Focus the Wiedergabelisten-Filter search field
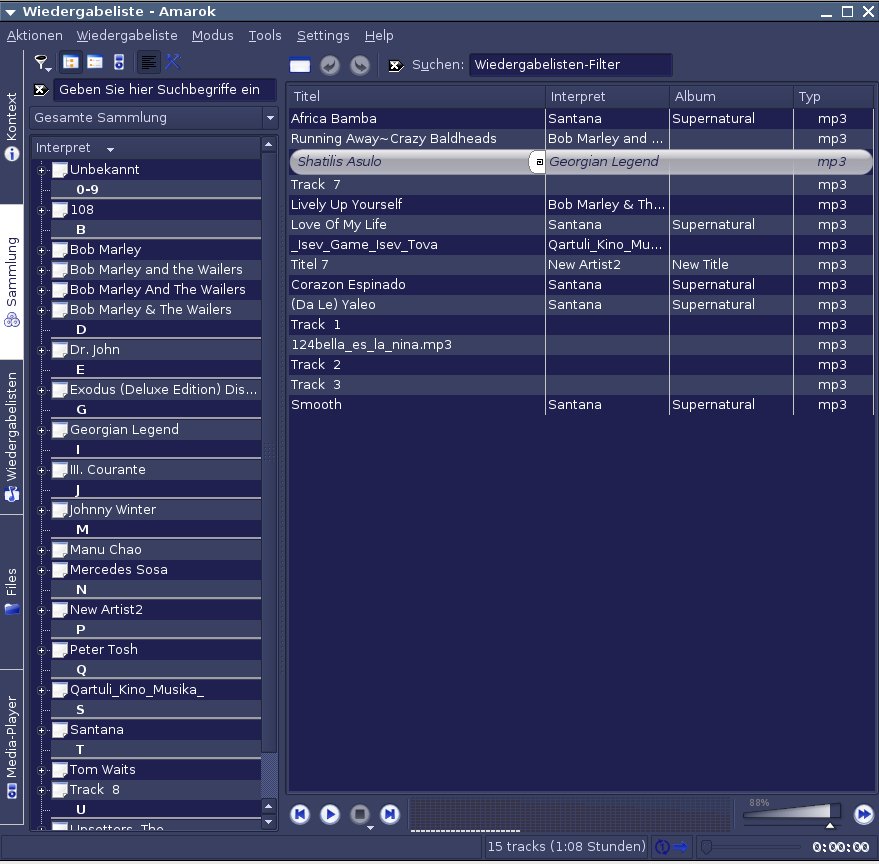 pos(571,65)
